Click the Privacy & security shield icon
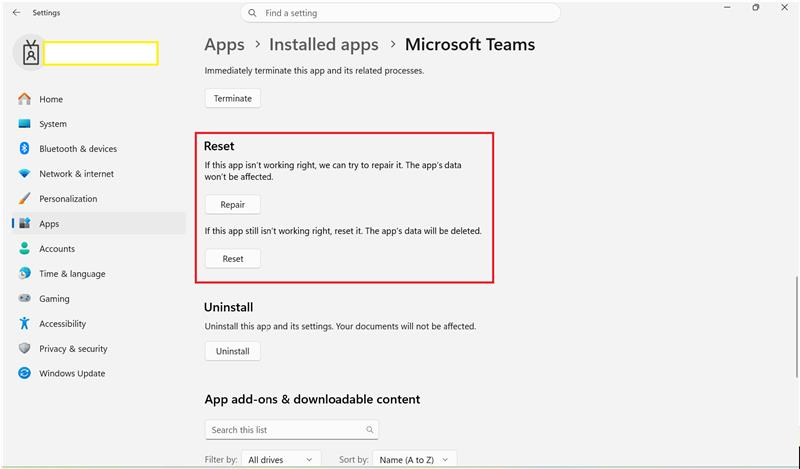 (24, 348)
